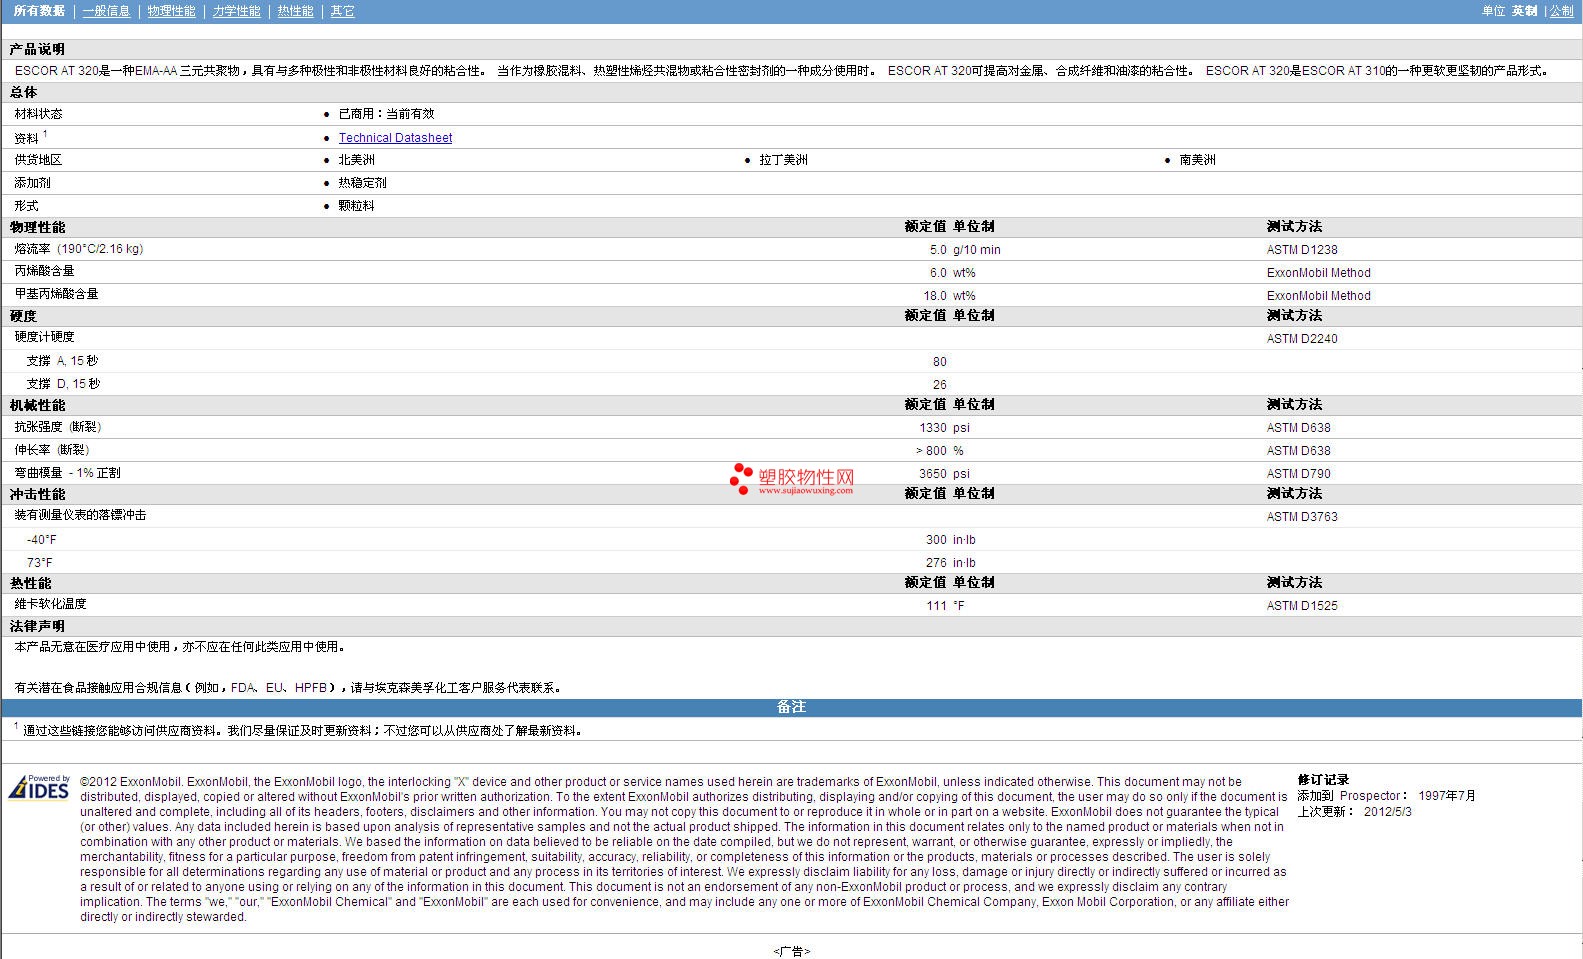This screenshot has width=1583, height=959.
Task: Click the ASTM D1525 test method
Action: (1302, 606)
